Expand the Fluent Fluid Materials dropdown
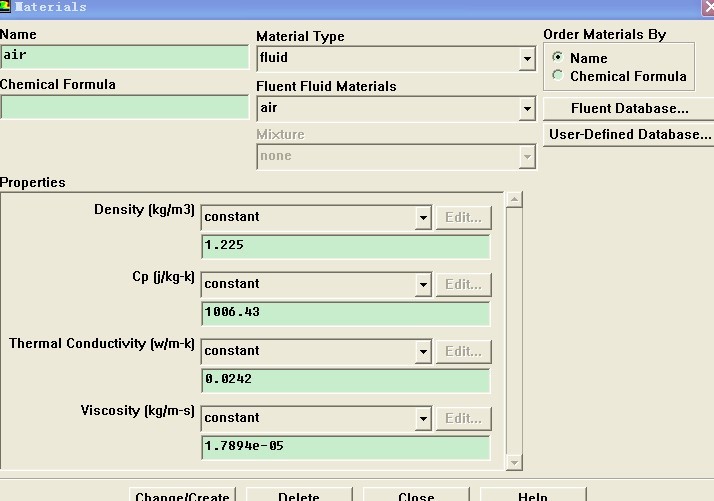This screenshot has width=714, height=501. [x=527, y=108]
